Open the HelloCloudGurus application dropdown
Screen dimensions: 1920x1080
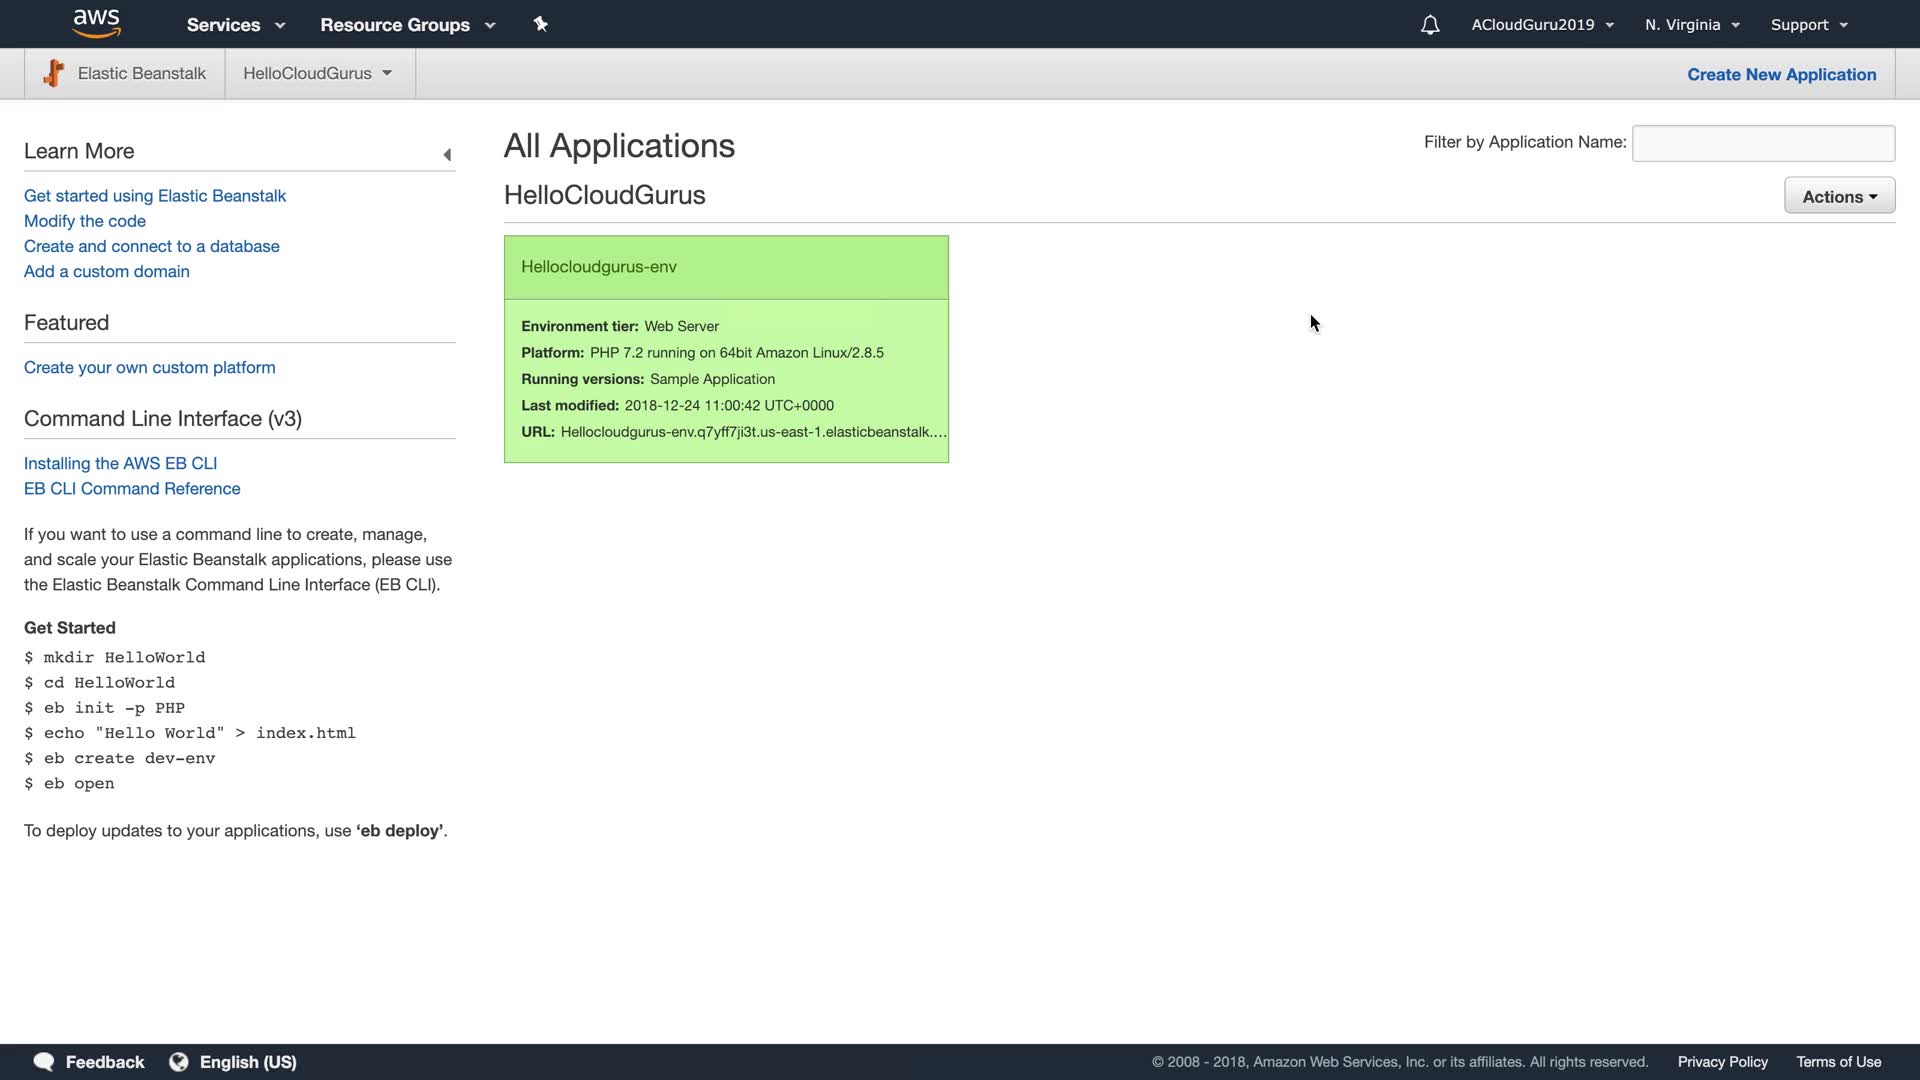point(317,73)
